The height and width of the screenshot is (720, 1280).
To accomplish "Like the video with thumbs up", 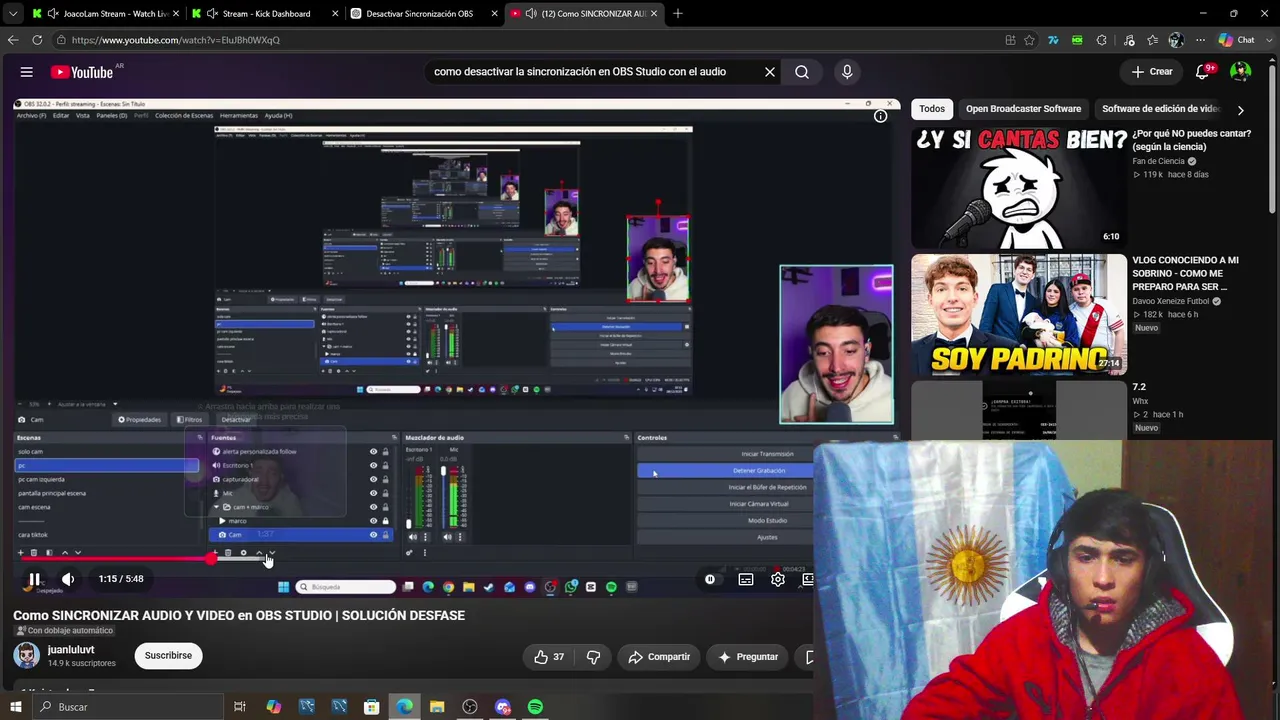I will [x=549, y=657].
